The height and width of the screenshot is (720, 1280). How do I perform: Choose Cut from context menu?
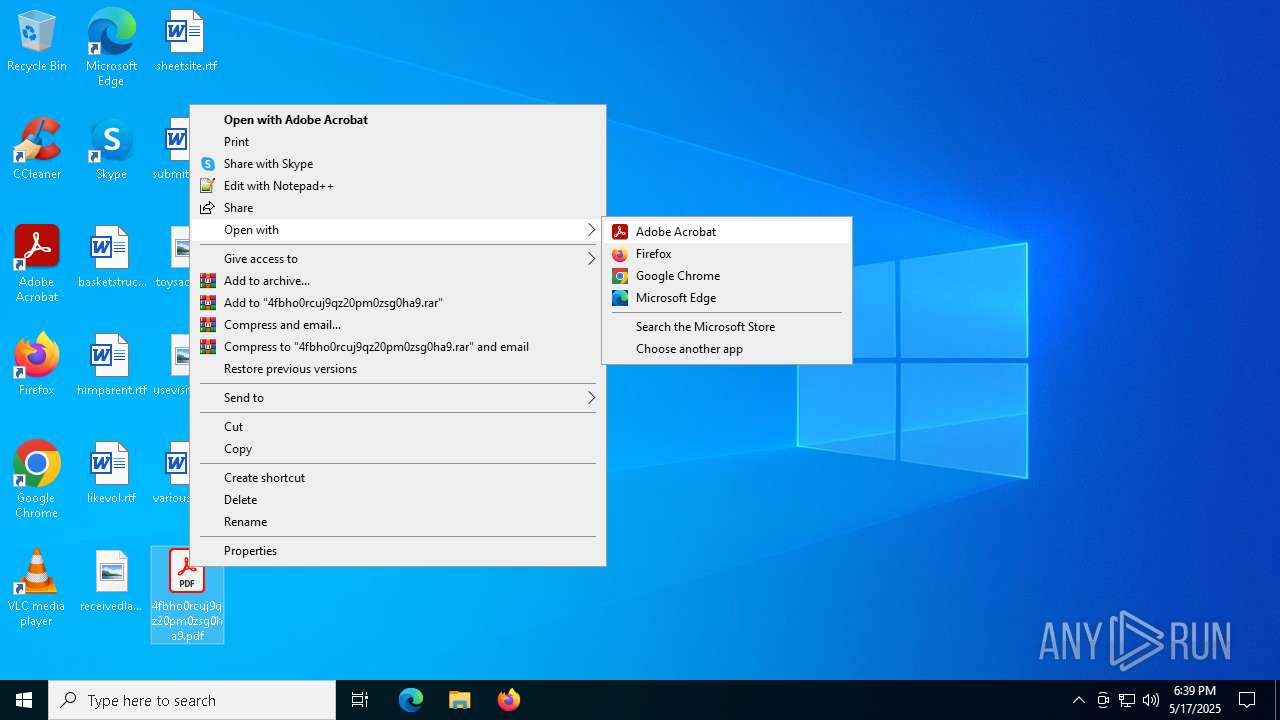(x=398, y=427)
